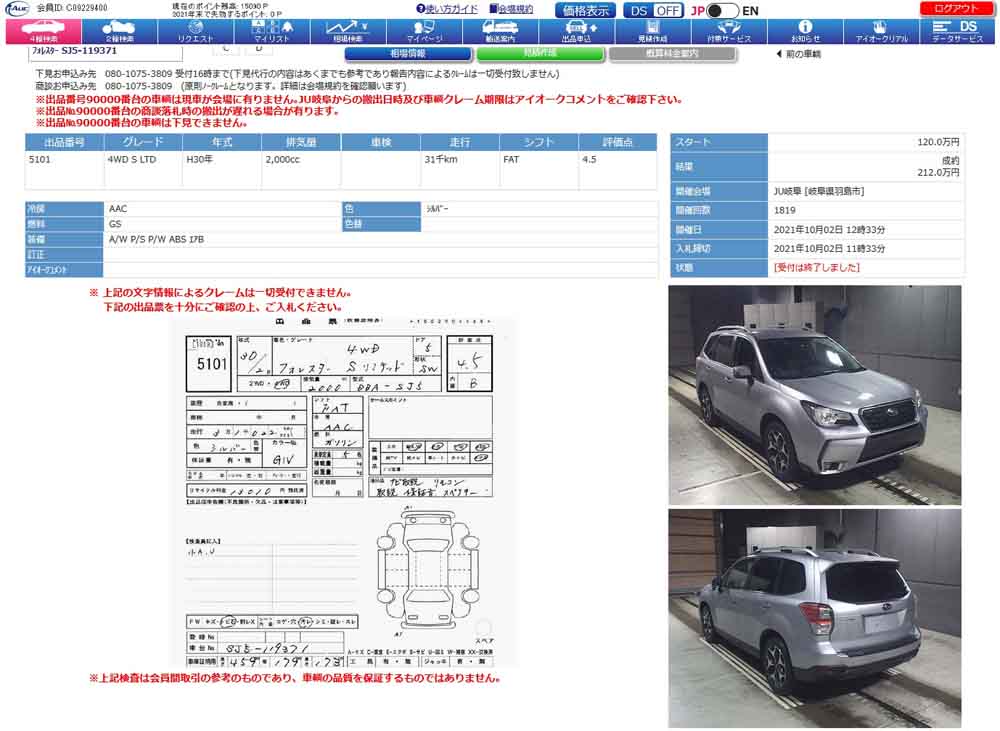Click the 価格表示 price display button
Viewport: 1000px width, 731px height.
click(585, 11)
